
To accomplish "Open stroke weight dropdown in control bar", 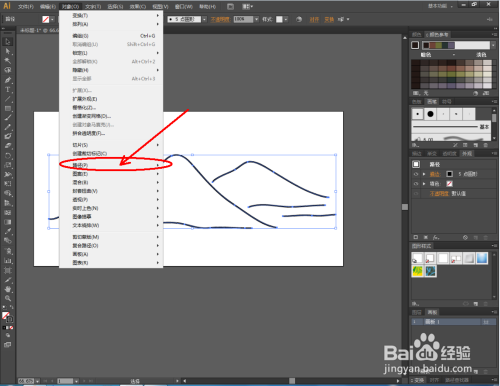I will pos(204,19).
